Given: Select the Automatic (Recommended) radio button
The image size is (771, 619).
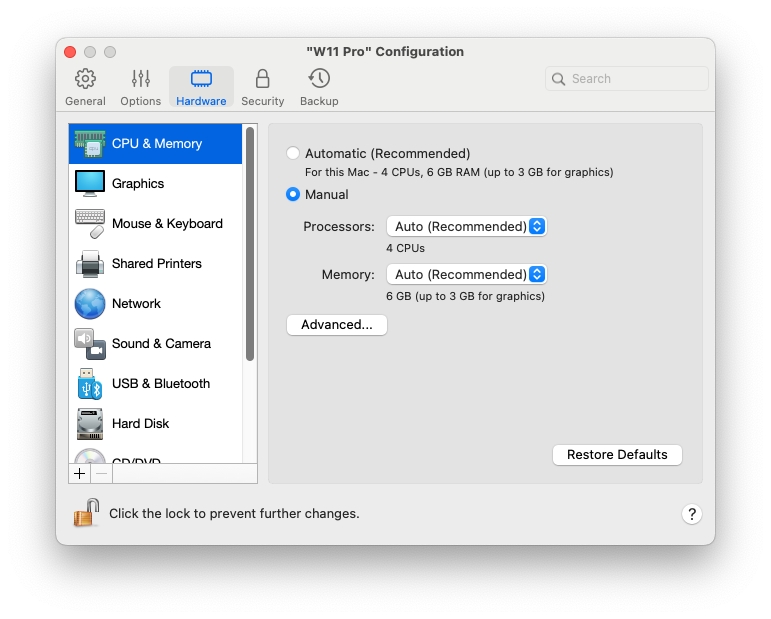Looking at the screenshot, I should pos(293,154).
